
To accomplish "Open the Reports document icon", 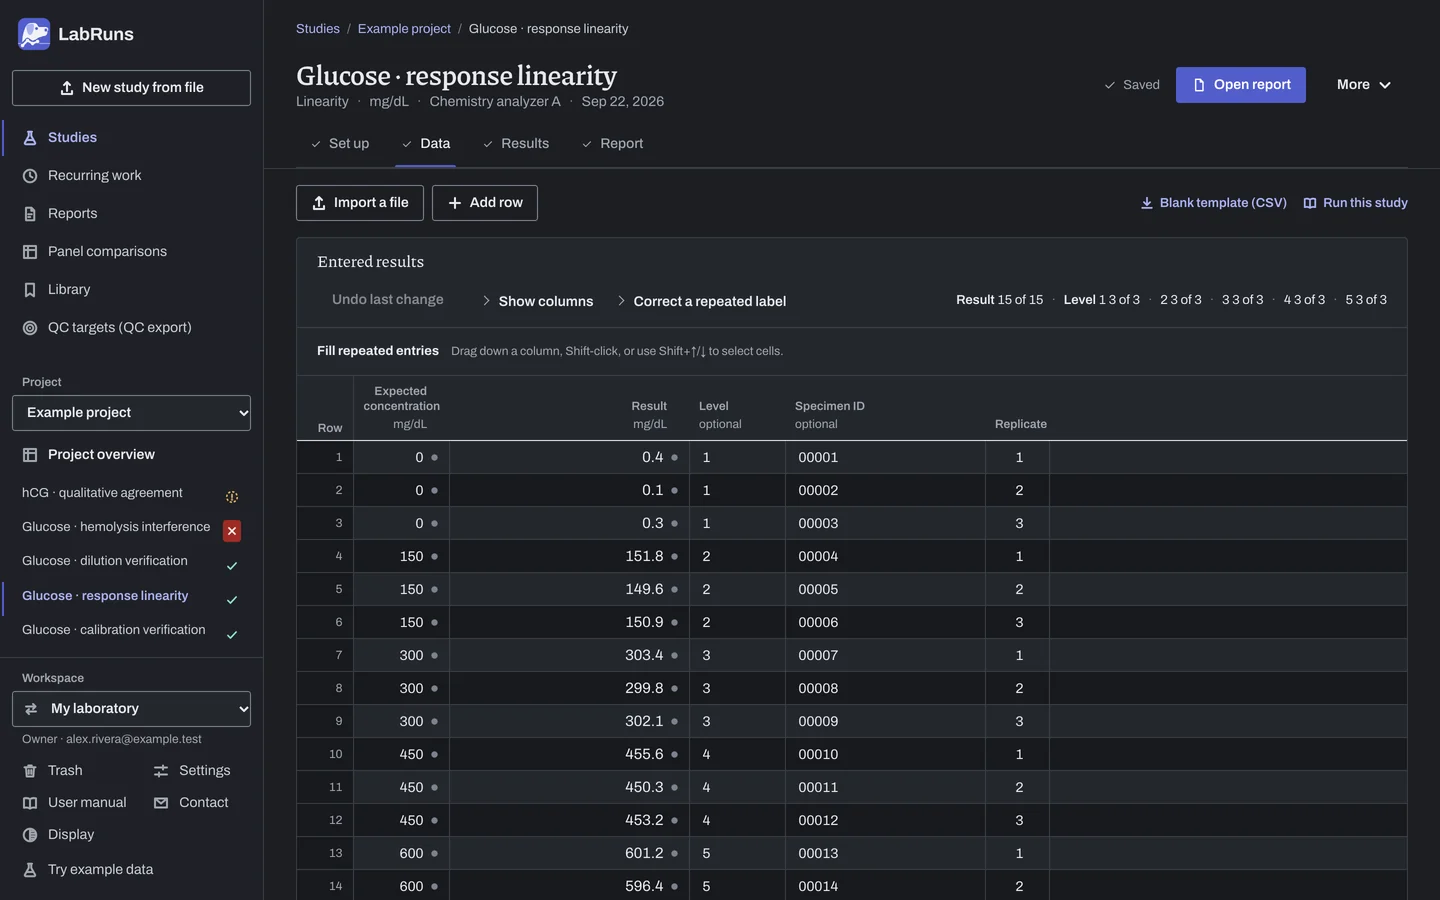I will [x=30, y=214].
